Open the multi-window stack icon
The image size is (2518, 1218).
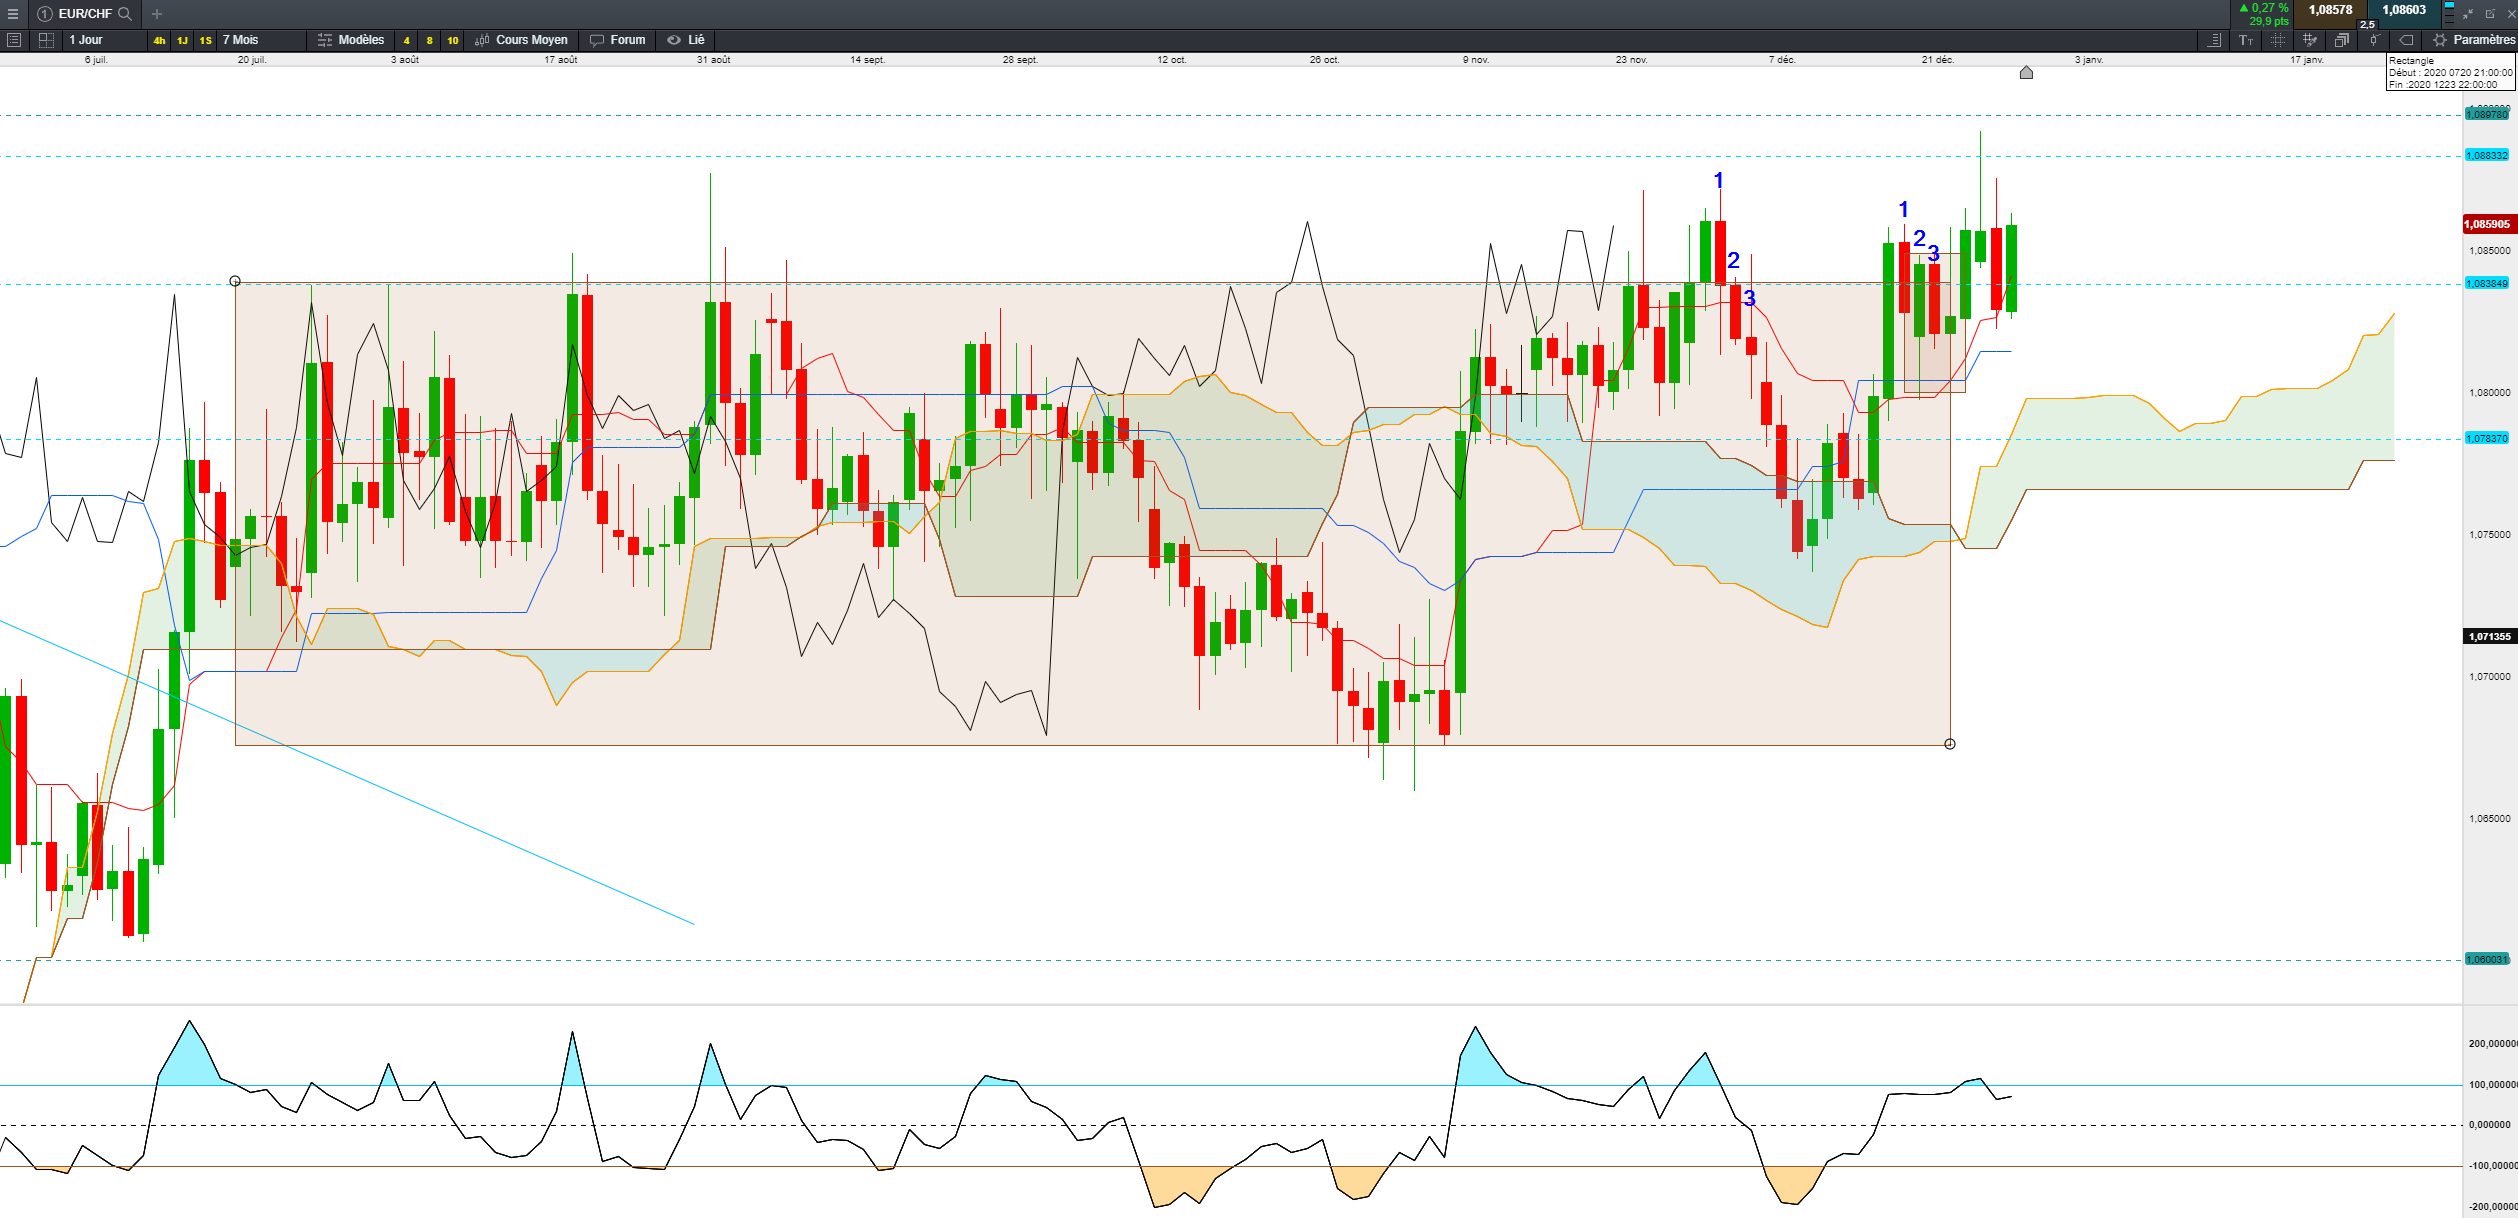click(x=2342, y=40)
